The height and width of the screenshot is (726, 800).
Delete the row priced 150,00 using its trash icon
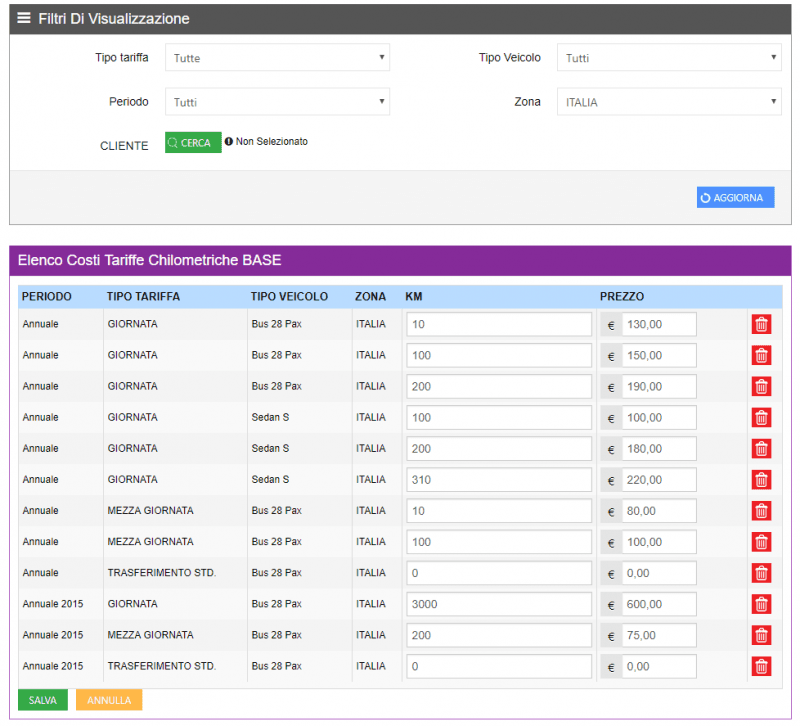point(761,356)
